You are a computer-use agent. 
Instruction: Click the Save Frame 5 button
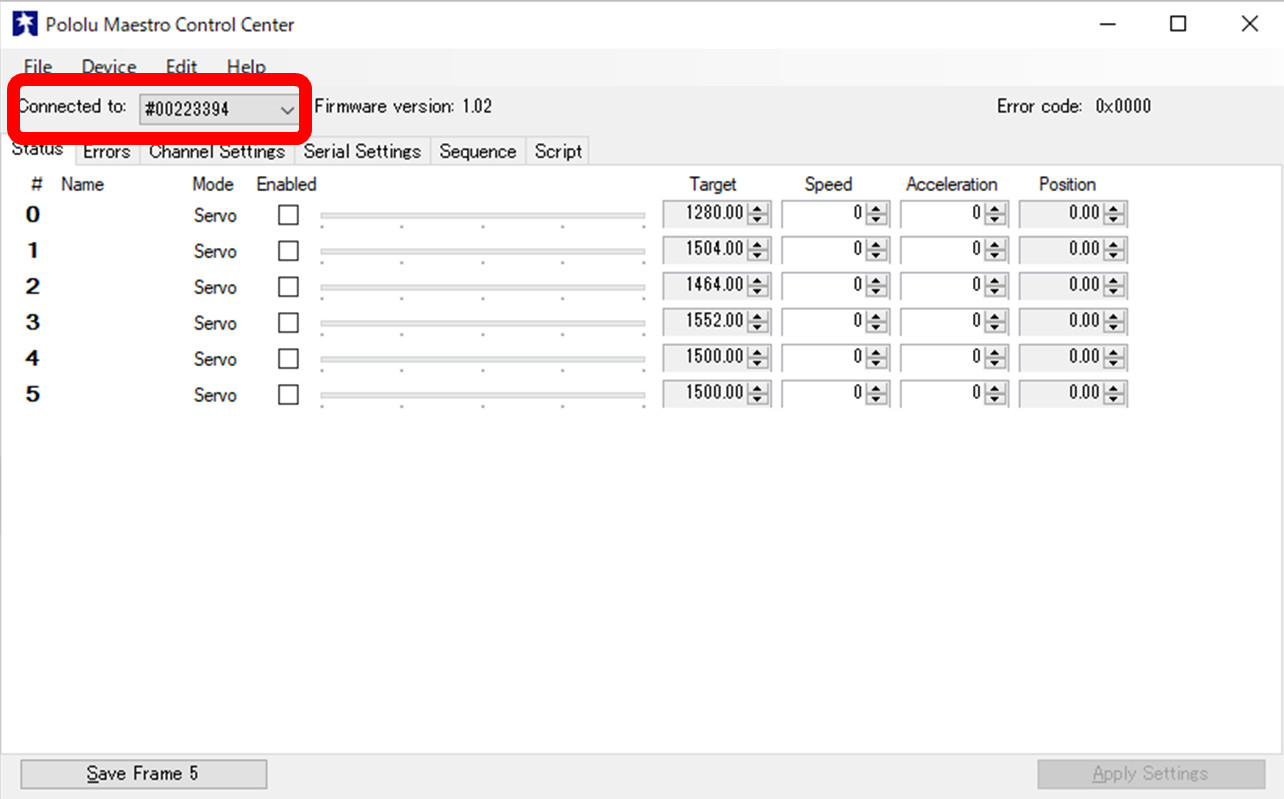pyautogui.click(x=144, y=773)
